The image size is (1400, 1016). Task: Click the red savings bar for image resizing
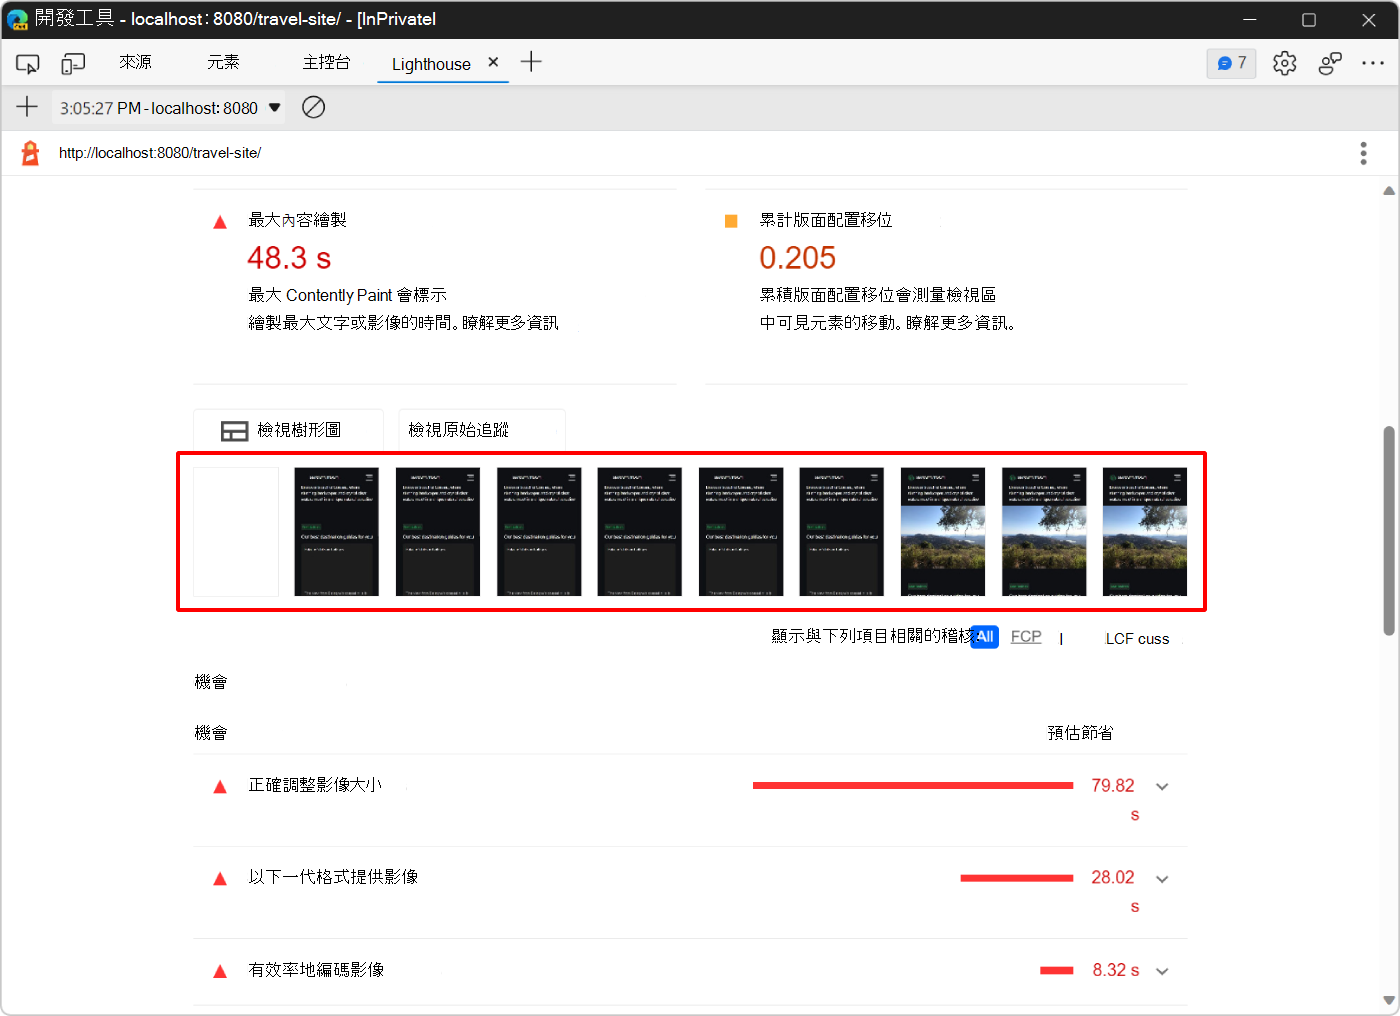point(912,785)
